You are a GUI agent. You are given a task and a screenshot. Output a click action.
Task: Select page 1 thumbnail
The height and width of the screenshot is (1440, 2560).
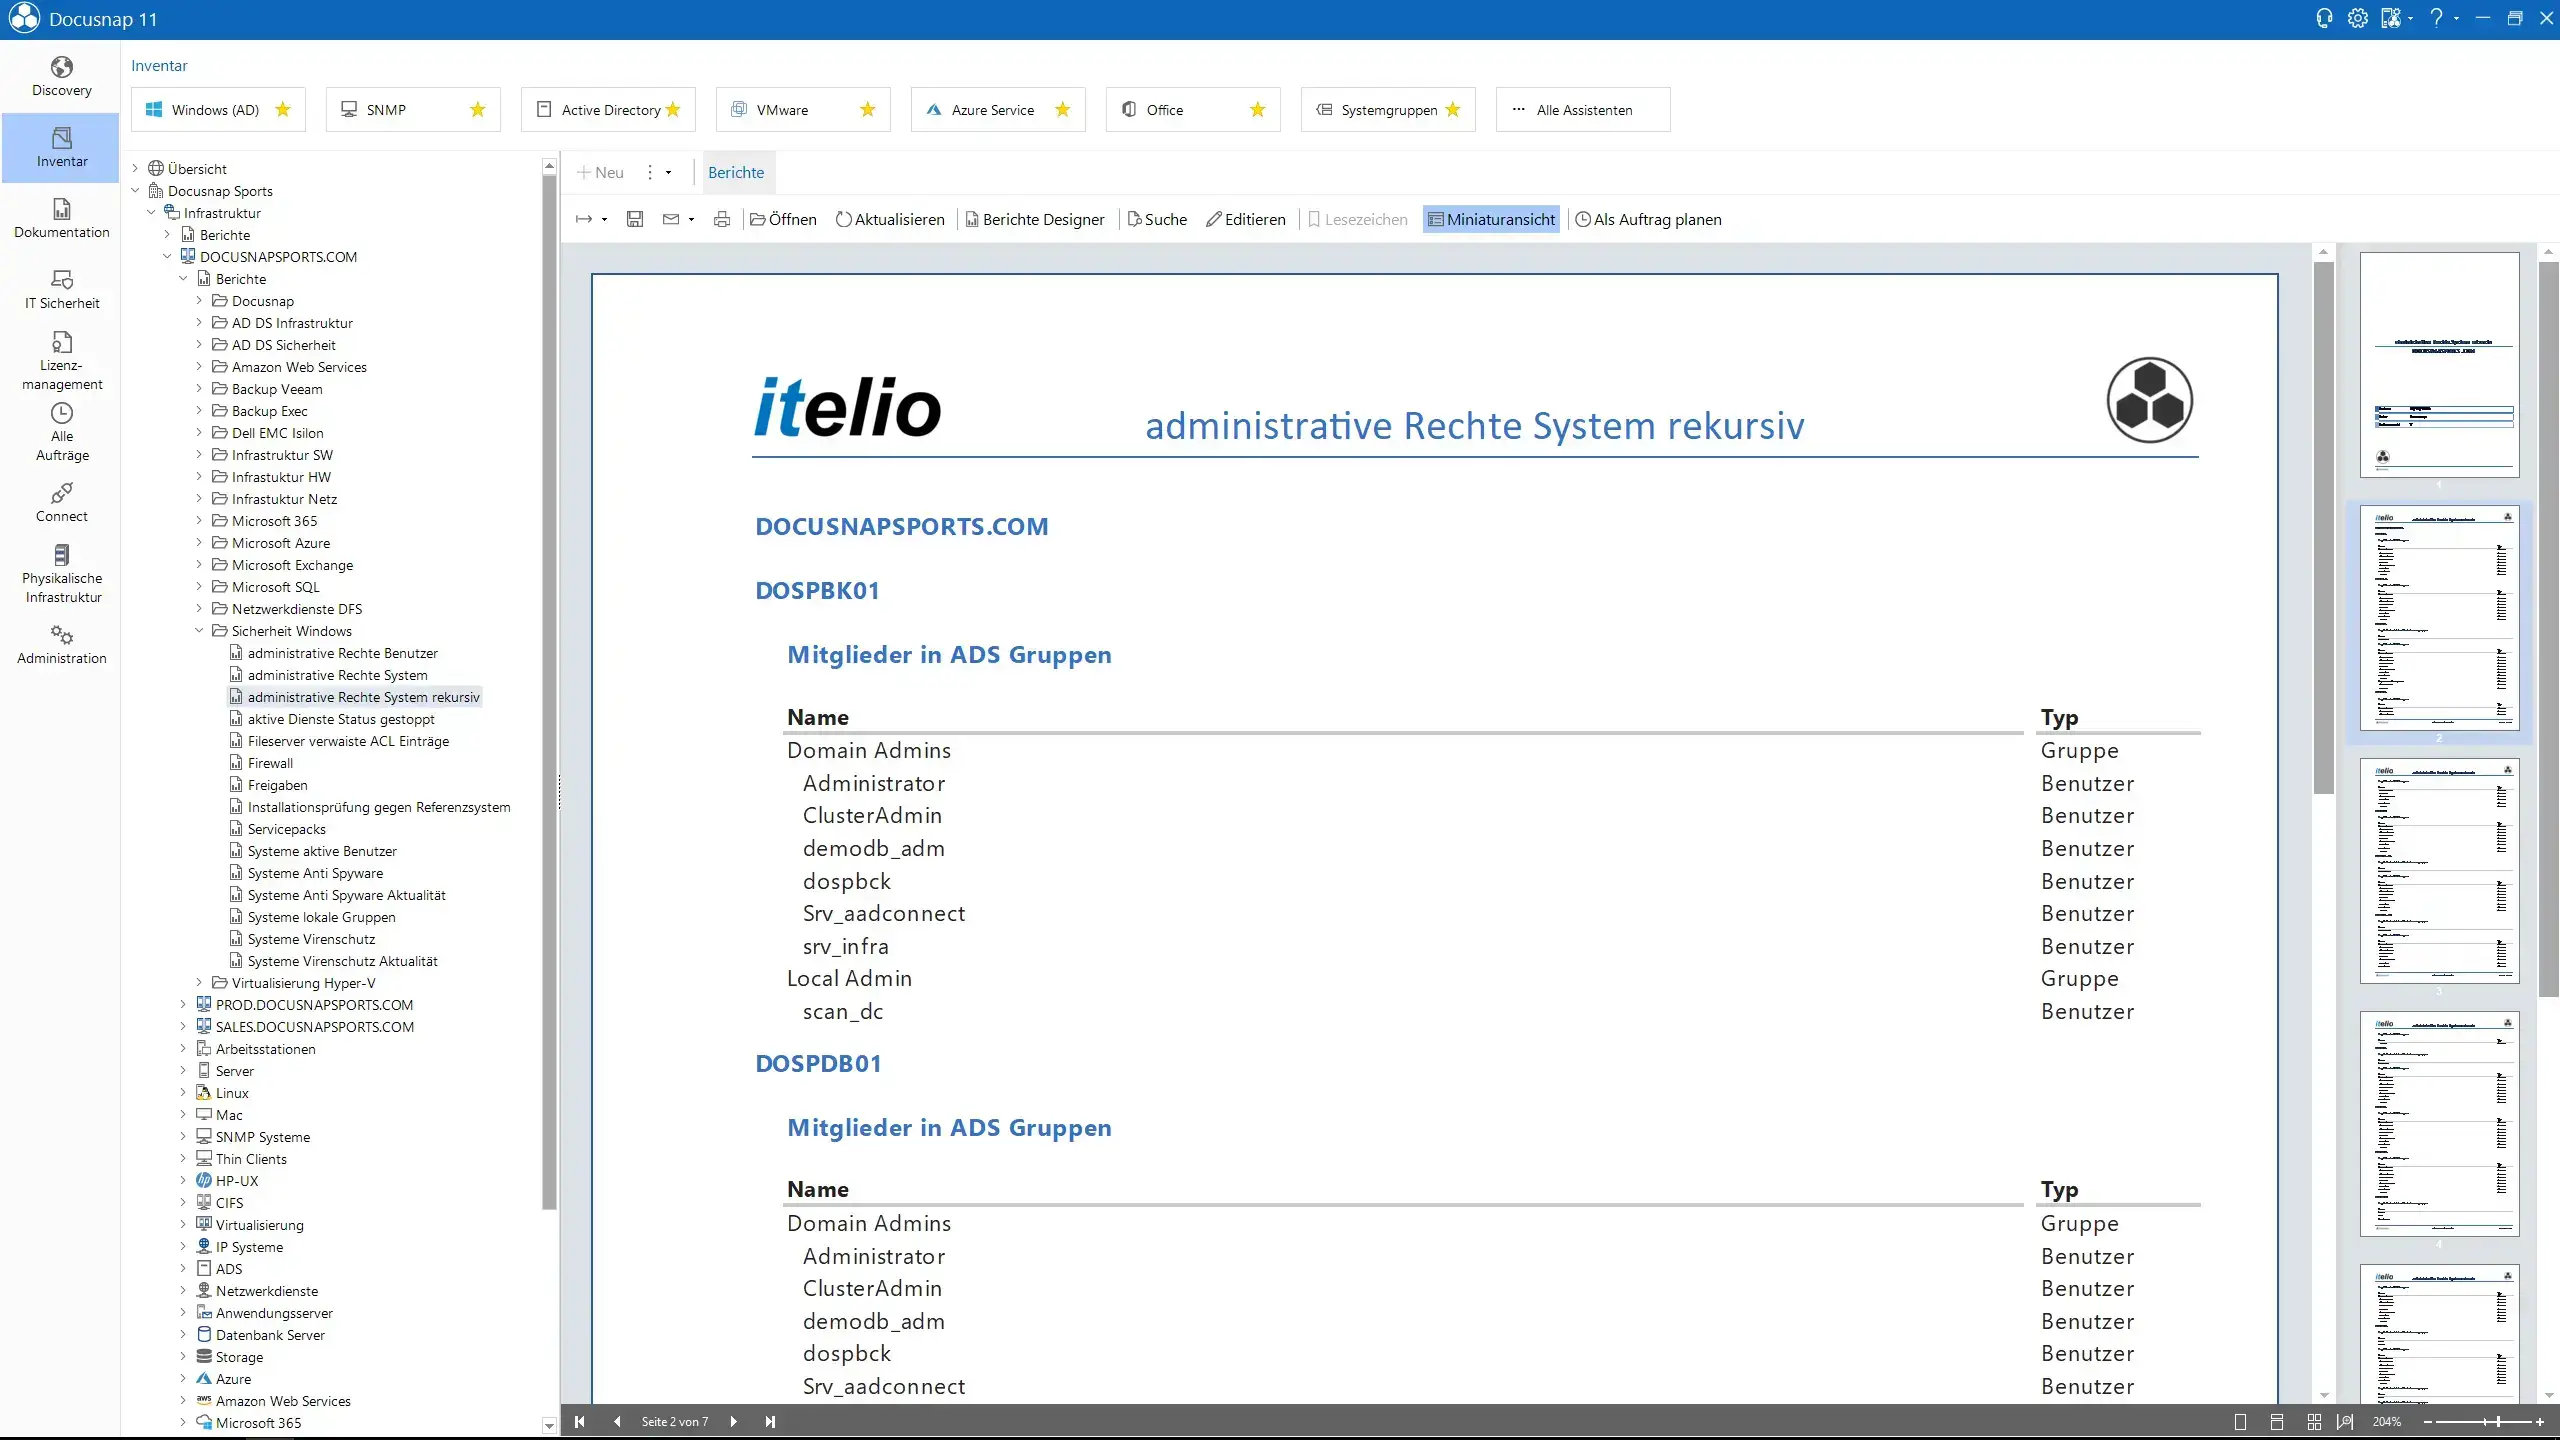(x=2439, y=365)
